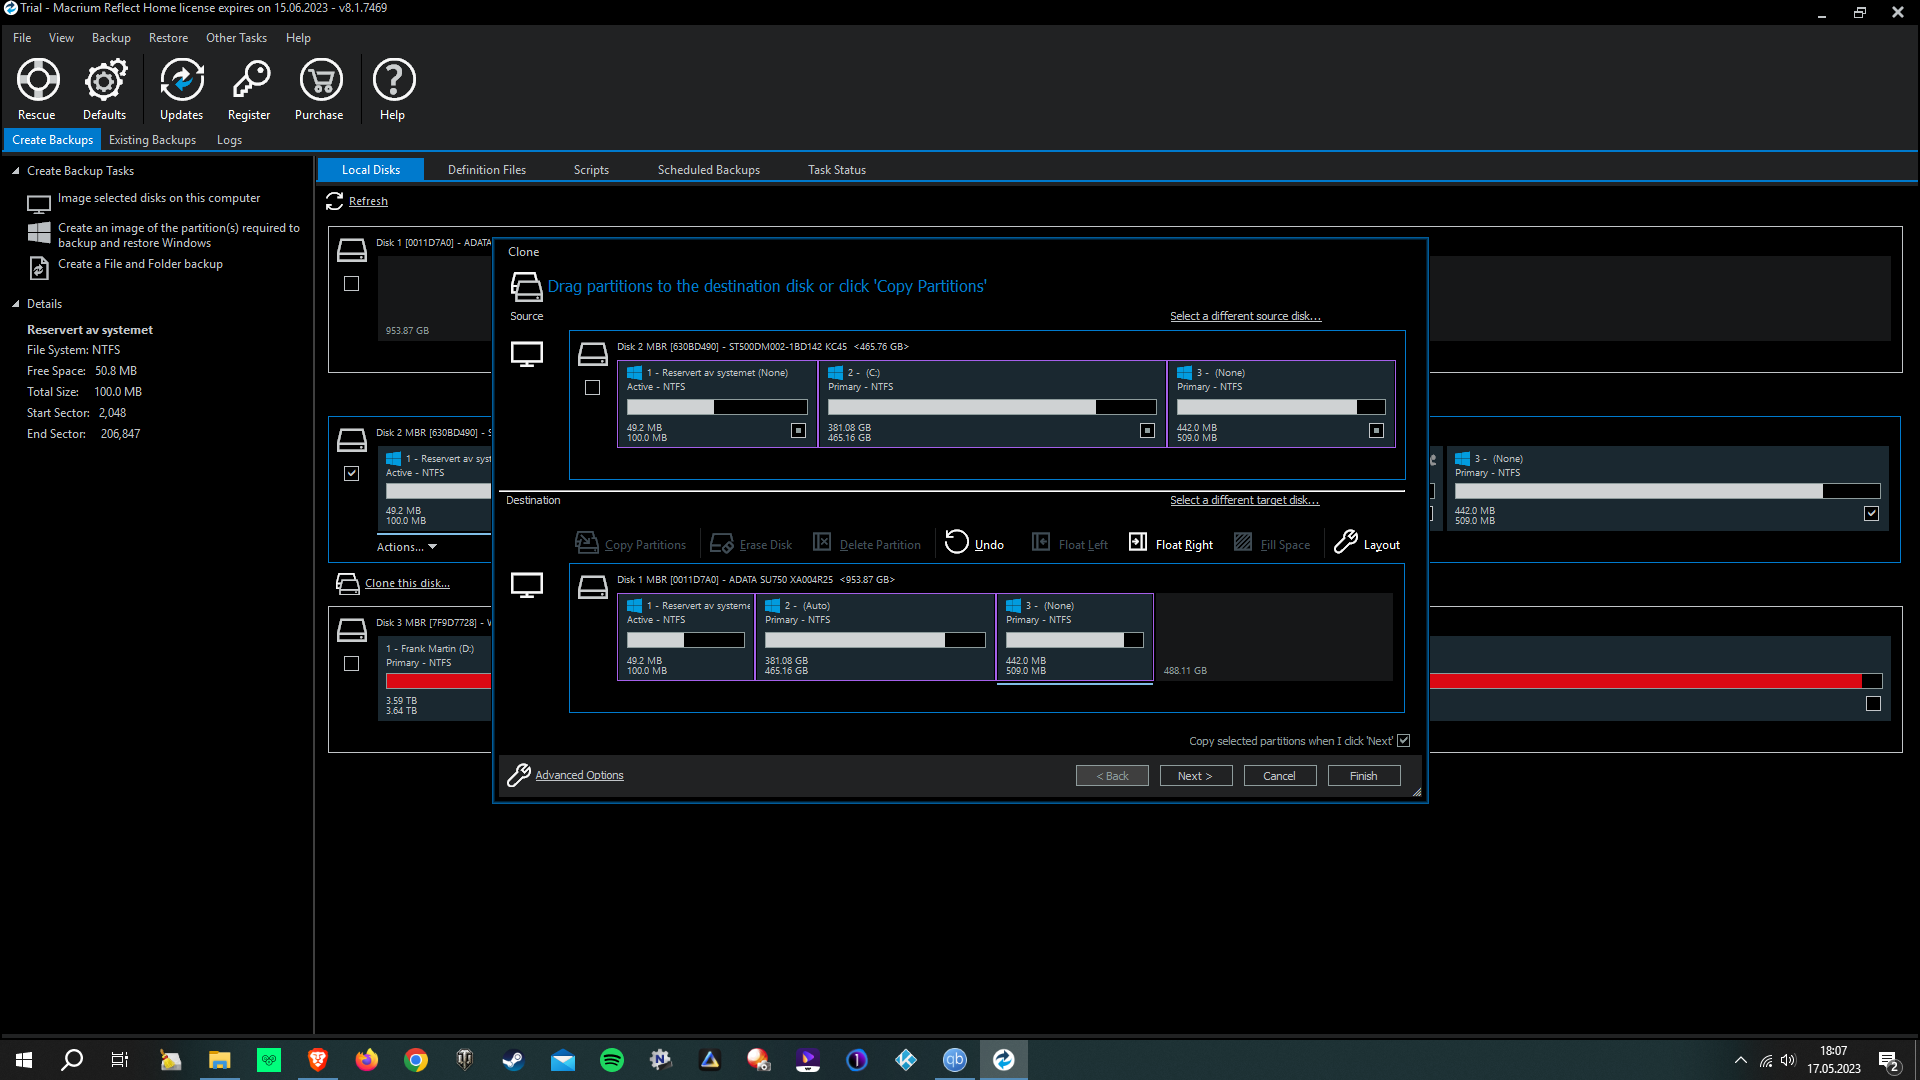Toggle source Disk 2 checkbox in Clone dialog
The height and width of the screenshot is (1080, 1920).
(x=593, y=388)
